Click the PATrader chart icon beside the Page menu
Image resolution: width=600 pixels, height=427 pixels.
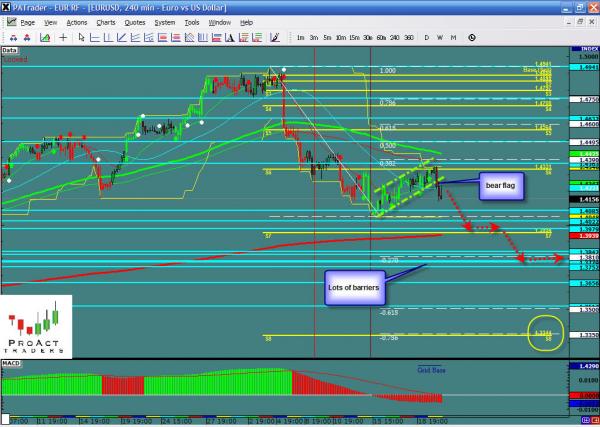click(9, 21)
